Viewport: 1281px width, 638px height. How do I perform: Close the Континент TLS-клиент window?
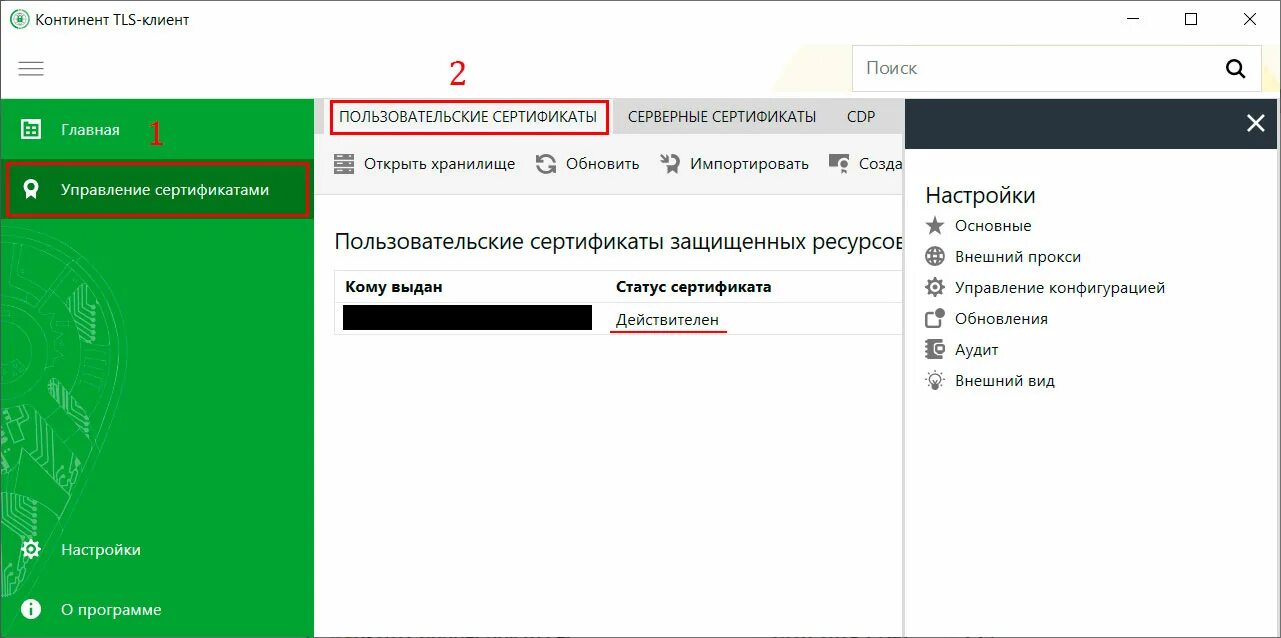point(1250,19)
